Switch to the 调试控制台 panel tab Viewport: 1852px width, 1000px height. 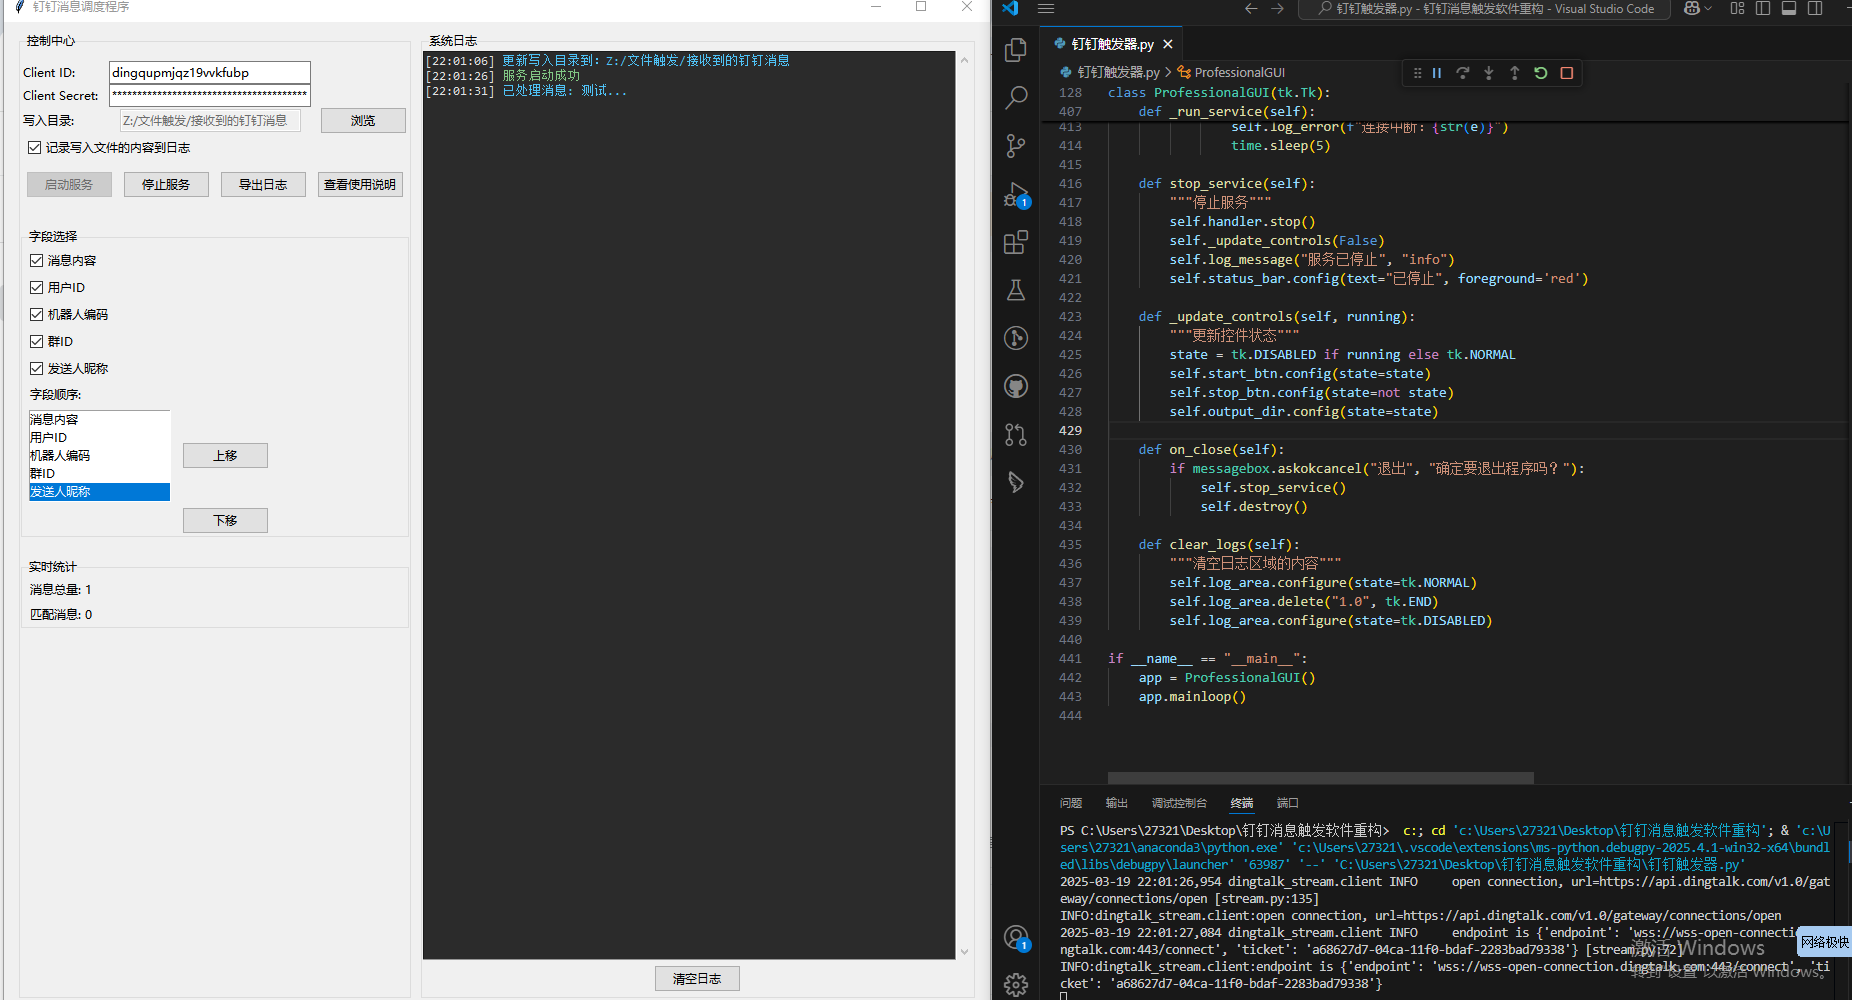(1179, 803)
